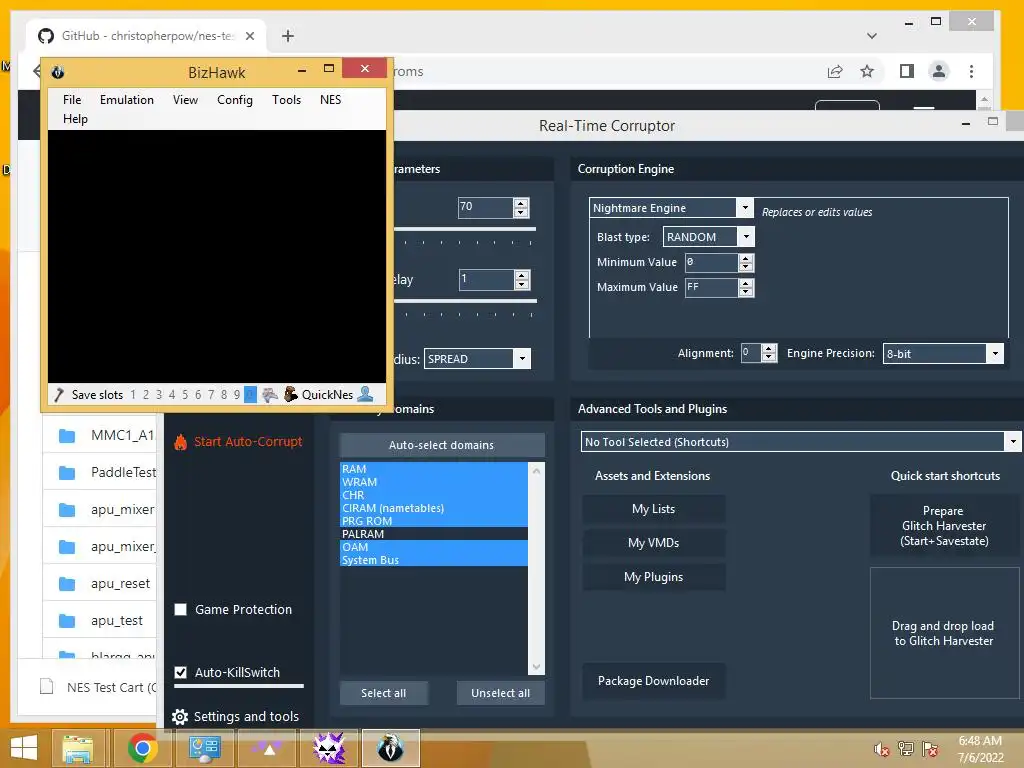
Task: Open My Lists
Action: 654,509
